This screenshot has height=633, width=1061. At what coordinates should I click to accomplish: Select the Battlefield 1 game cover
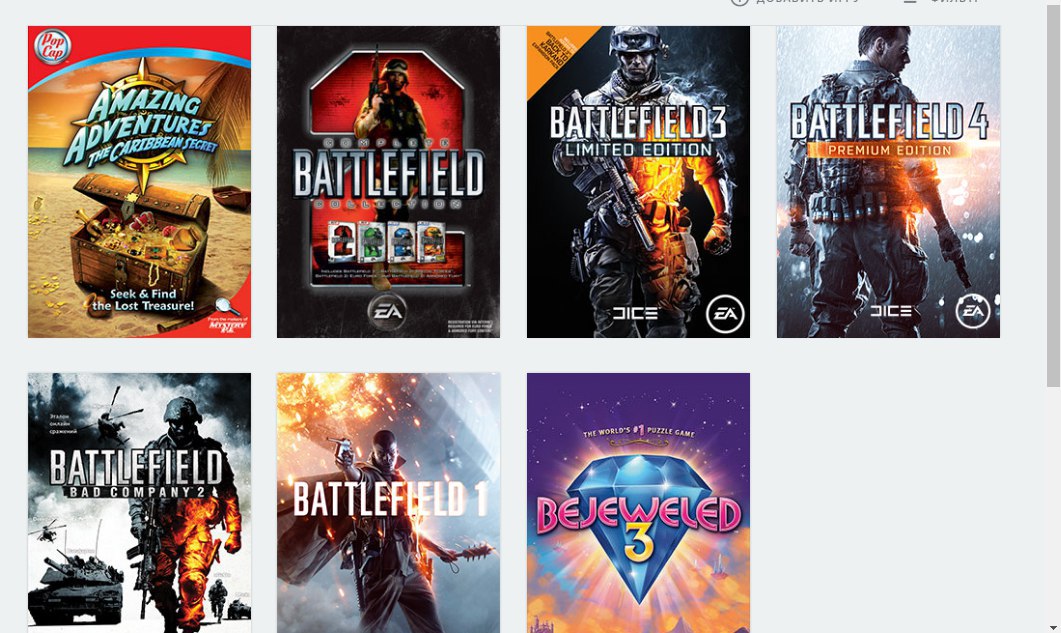pyautogui.click(x=388, y=503)
